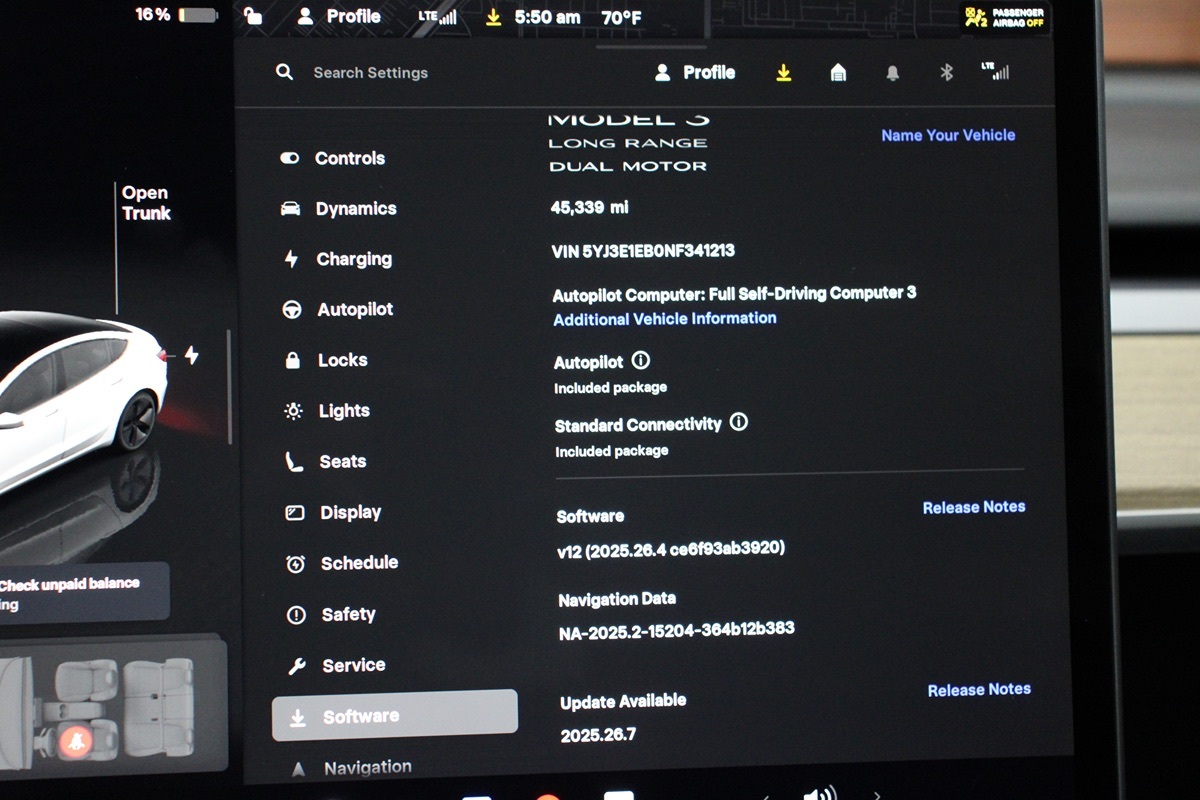The height and width of the screenshot is (800, 1200).
Task: Open the Controls settings menu
Action: (x=349, y=158)
